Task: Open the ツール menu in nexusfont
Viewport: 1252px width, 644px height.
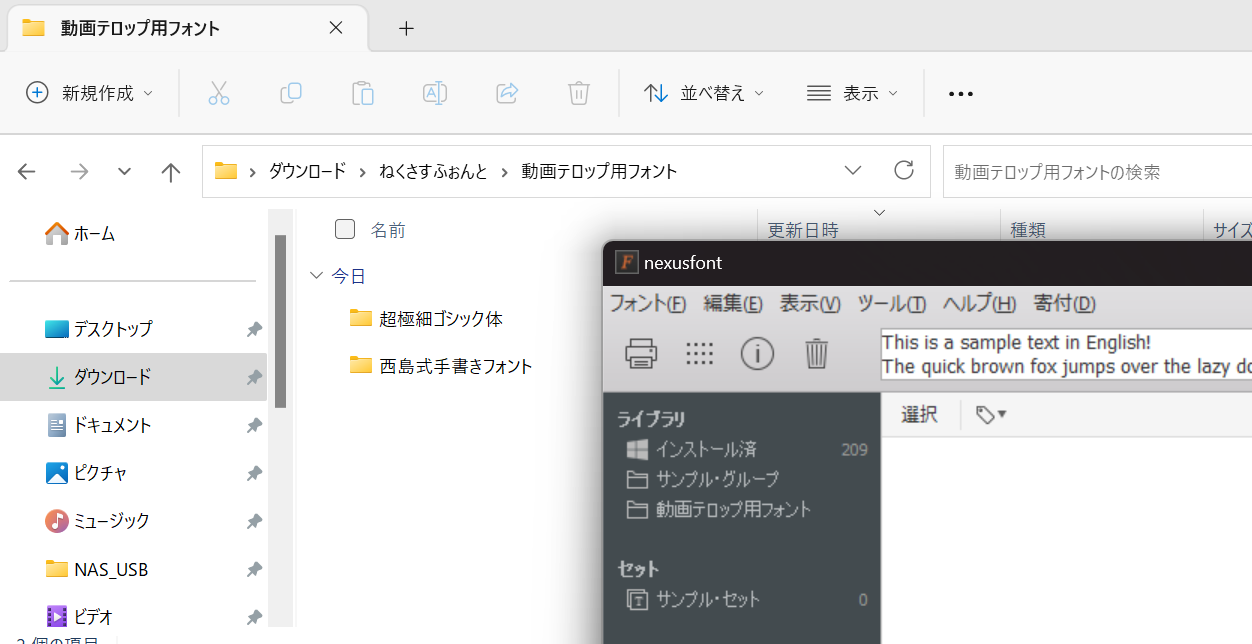Action: (x=891, y=303)
